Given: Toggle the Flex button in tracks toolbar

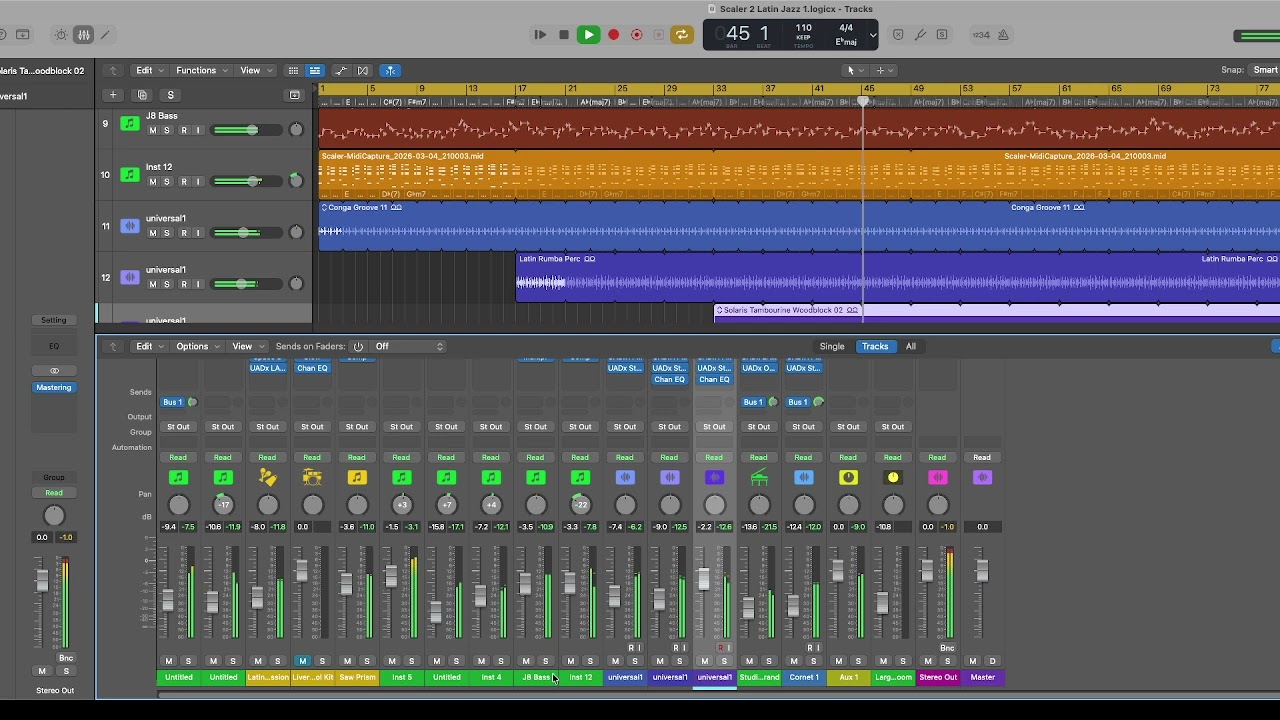Looking at the screenshot, I should [363, 71].
